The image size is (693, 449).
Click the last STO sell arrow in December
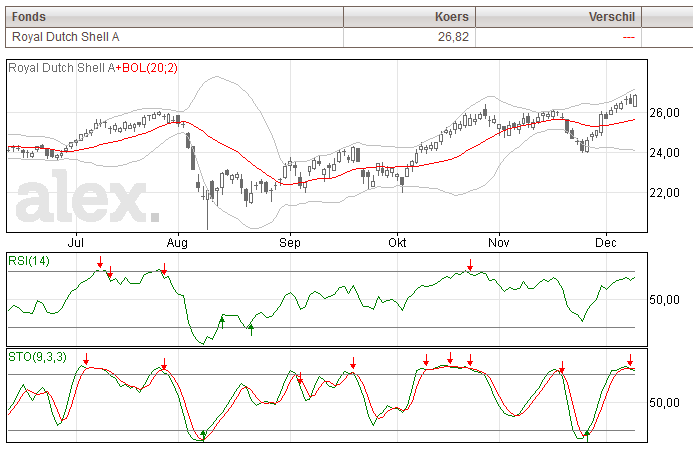pyautogui.click(x=630, y=360)
